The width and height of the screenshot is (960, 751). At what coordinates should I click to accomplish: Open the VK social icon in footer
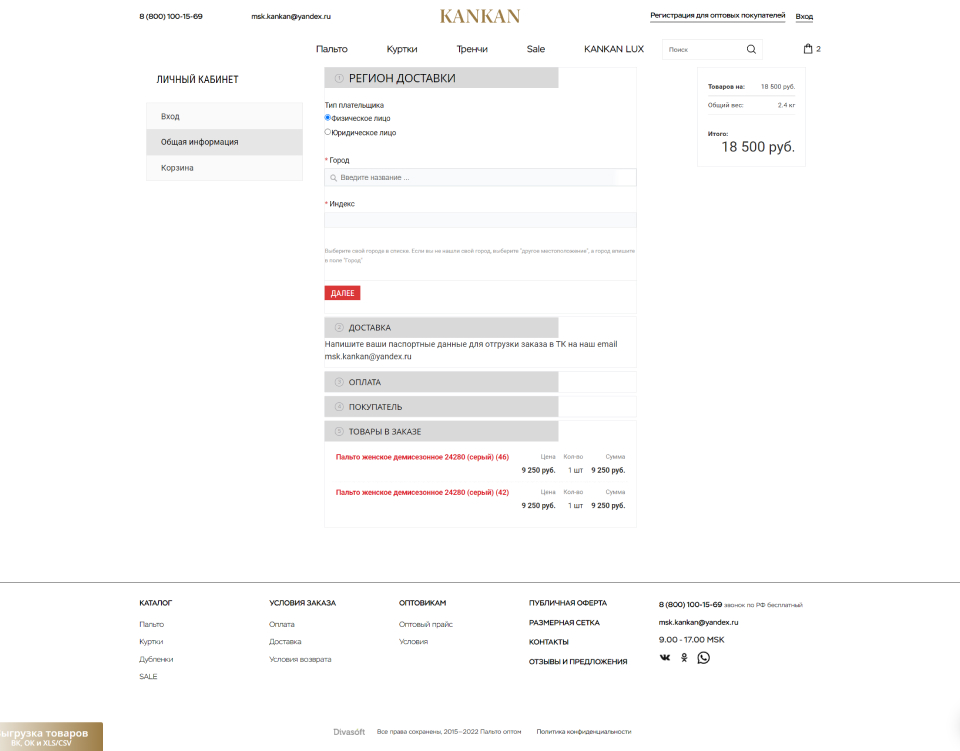click(x=665, y=657)
